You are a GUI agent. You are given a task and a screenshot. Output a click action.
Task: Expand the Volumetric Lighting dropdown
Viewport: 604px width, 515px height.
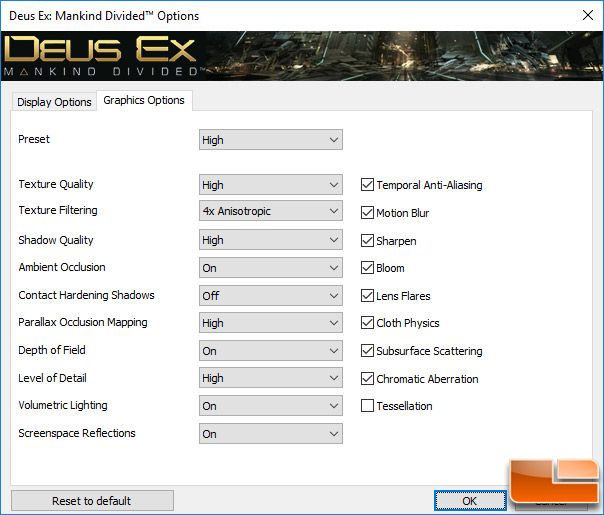tap(270, 406)
